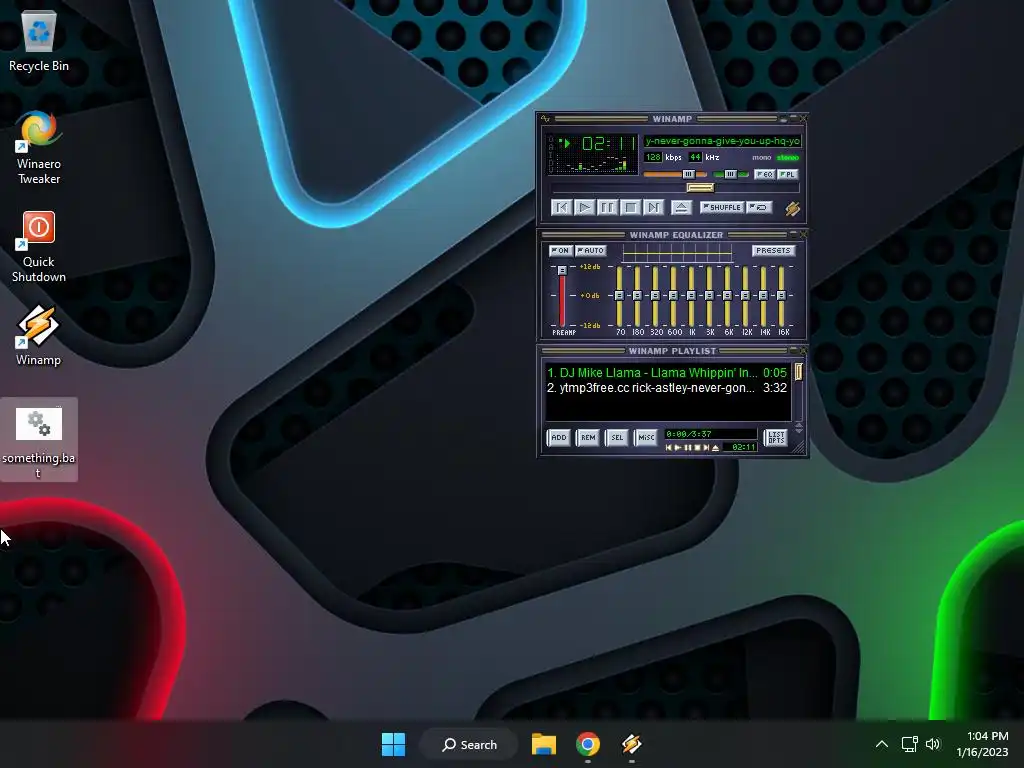Click mini Play button in playlist window
Screen dimensions: 1024x768
pyautogui.click(x=678, y=448)
